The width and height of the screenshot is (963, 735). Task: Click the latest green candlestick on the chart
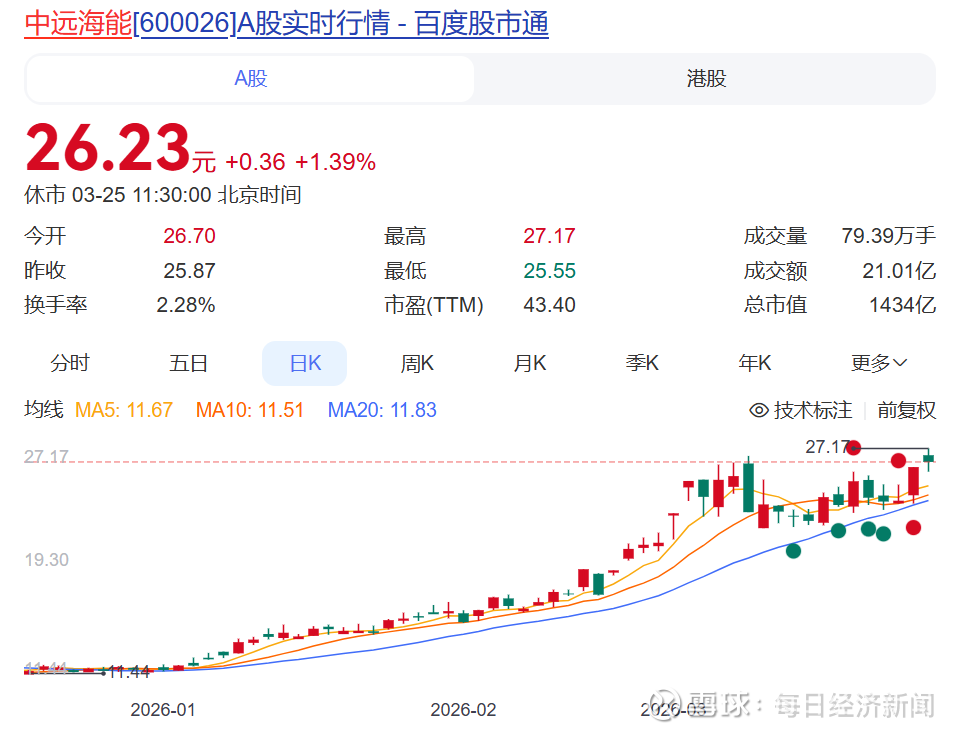tap(929, 459)
